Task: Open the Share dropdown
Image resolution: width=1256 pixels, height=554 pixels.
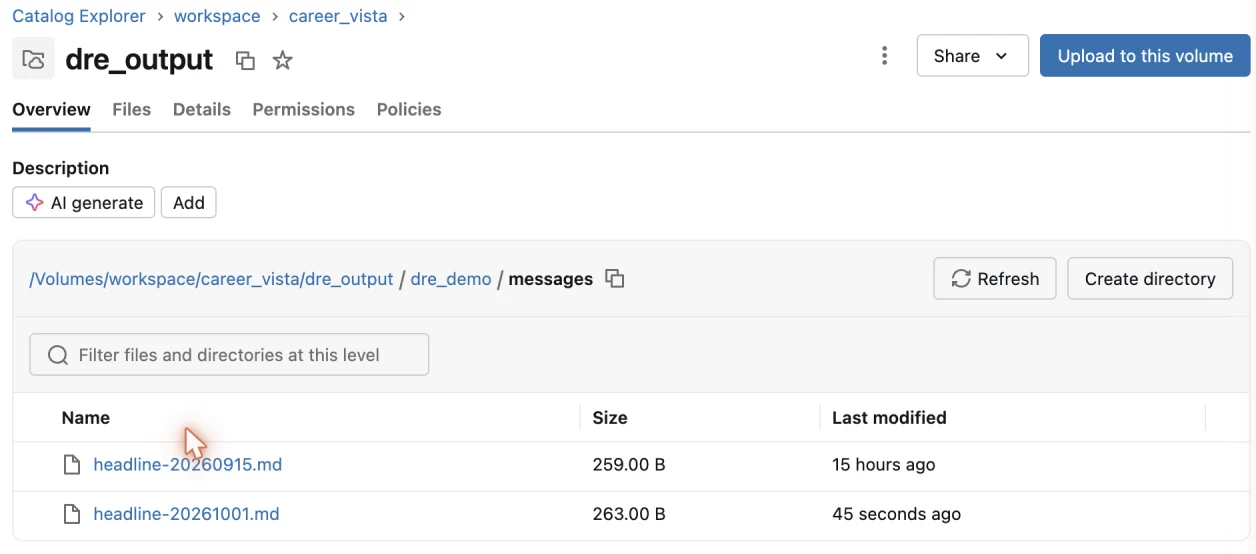Action: (x=972, y=56)
